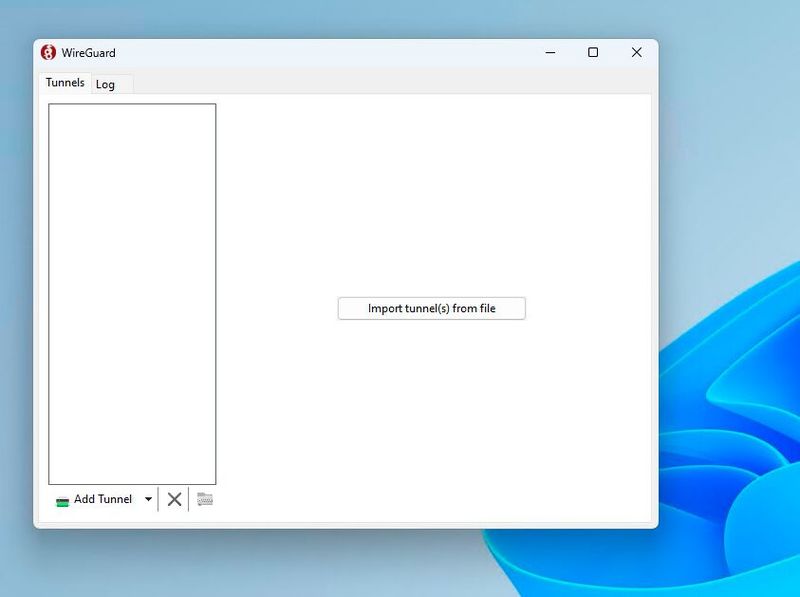Minimize the WireGuard window
The image size is (800, 597).
[x=550, y=53]
